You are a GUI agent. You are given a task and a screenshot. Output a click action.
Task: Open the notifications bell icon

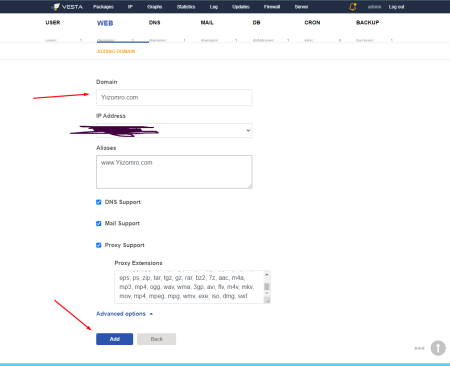tap(353, 7)
